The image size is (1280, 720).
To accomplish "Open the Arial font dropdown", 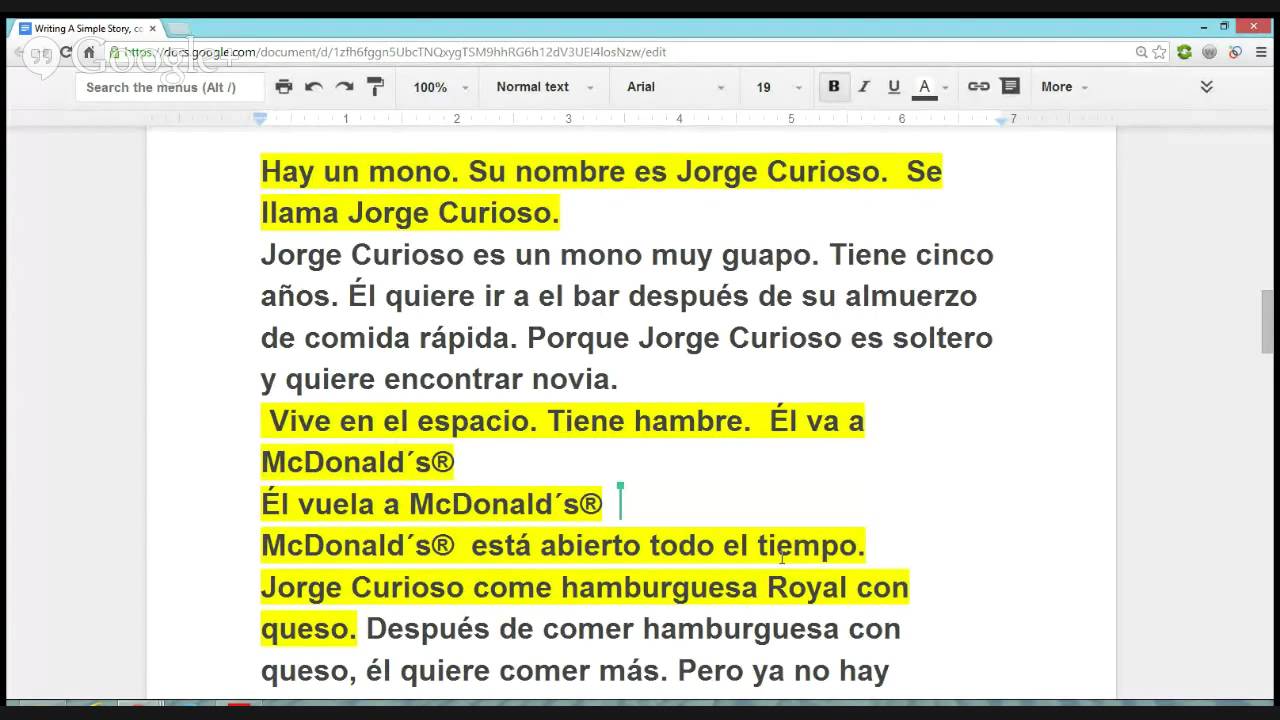I will pos(675,87).
